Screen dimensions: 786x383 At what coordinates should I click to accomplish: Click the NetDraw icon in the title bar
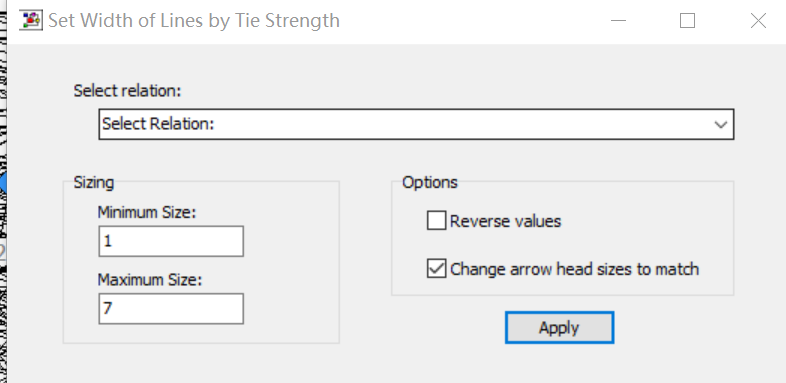click(x=31, y=21)
